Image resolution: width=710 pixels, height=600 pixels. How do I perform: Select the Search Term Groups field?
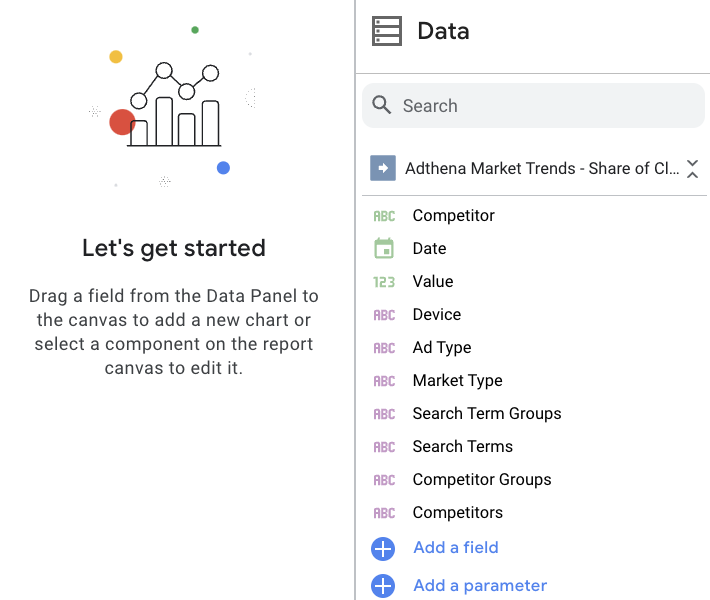[487, 413]
